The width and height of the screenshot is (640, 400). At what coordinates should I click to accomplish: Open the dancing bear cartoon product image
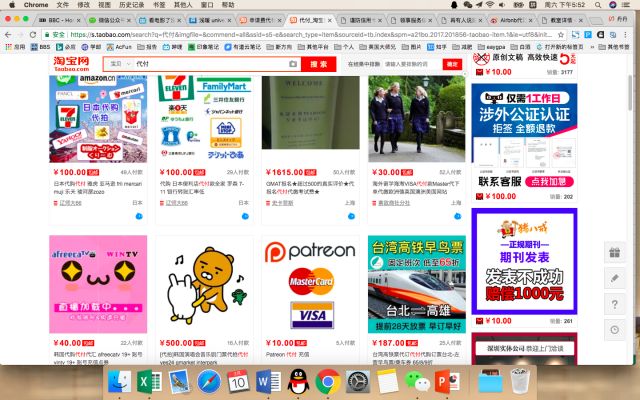click(204, 284)
